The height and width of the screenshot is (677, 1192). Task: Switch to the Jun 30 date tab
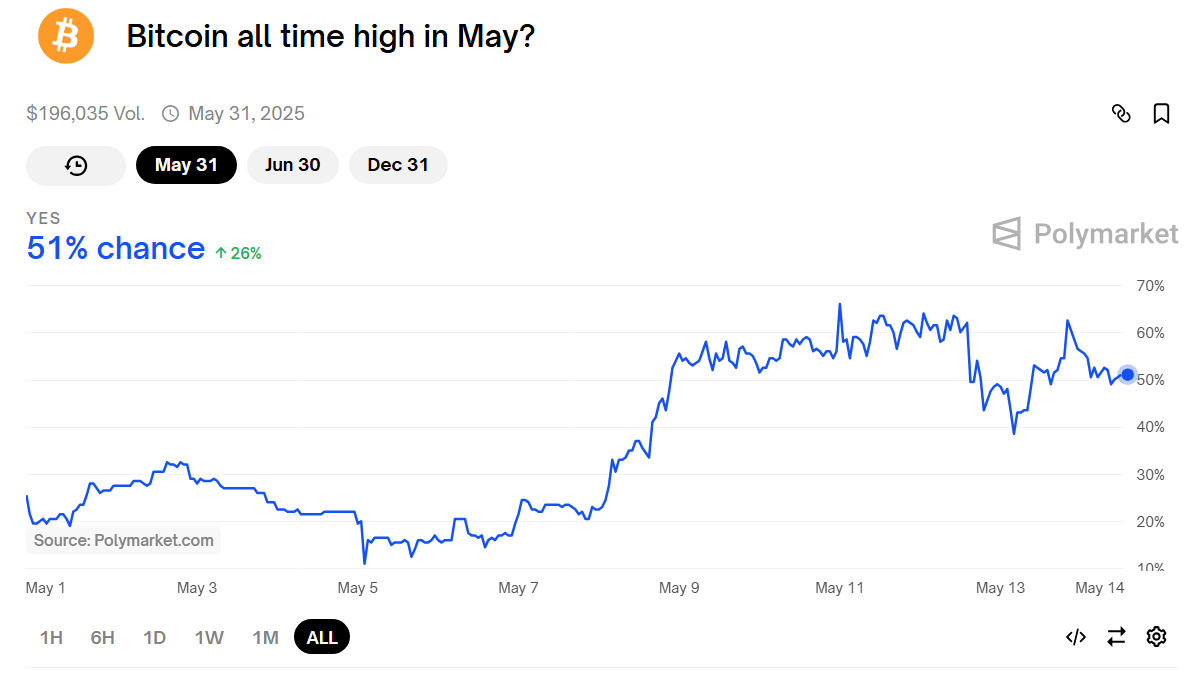click(293, 165)
